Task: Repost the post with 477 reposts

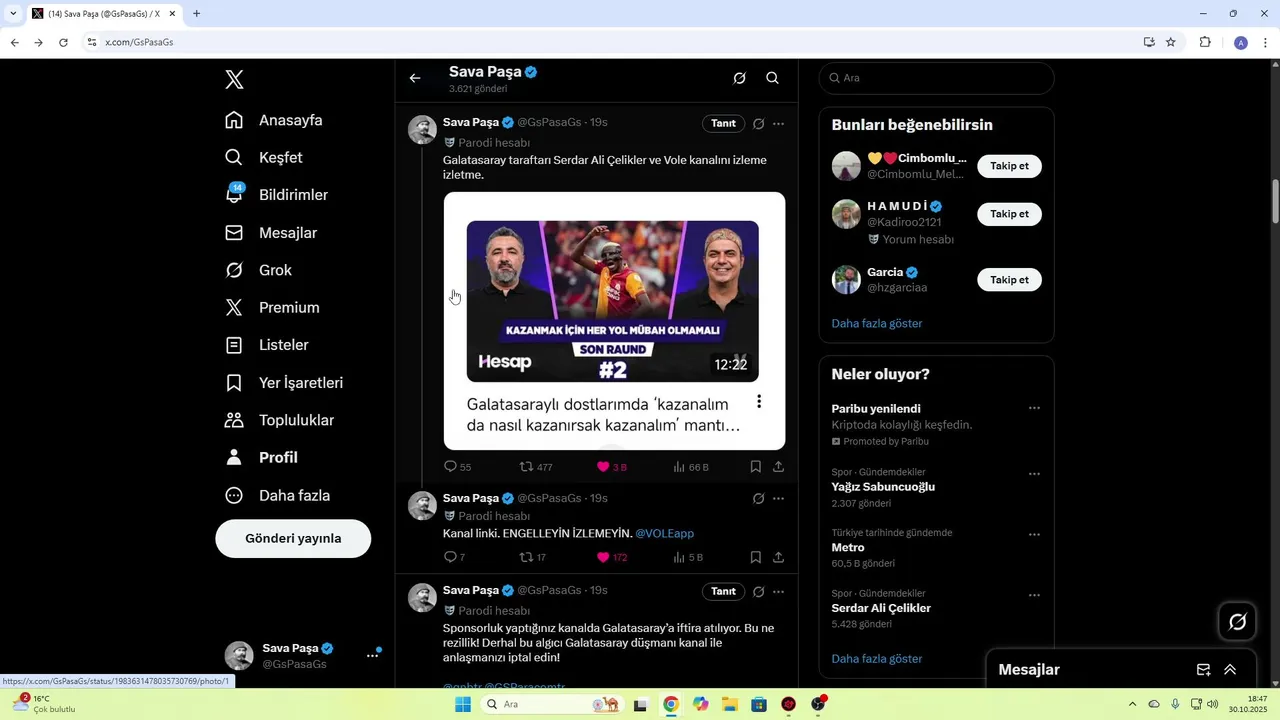Action: pos(536,467)
